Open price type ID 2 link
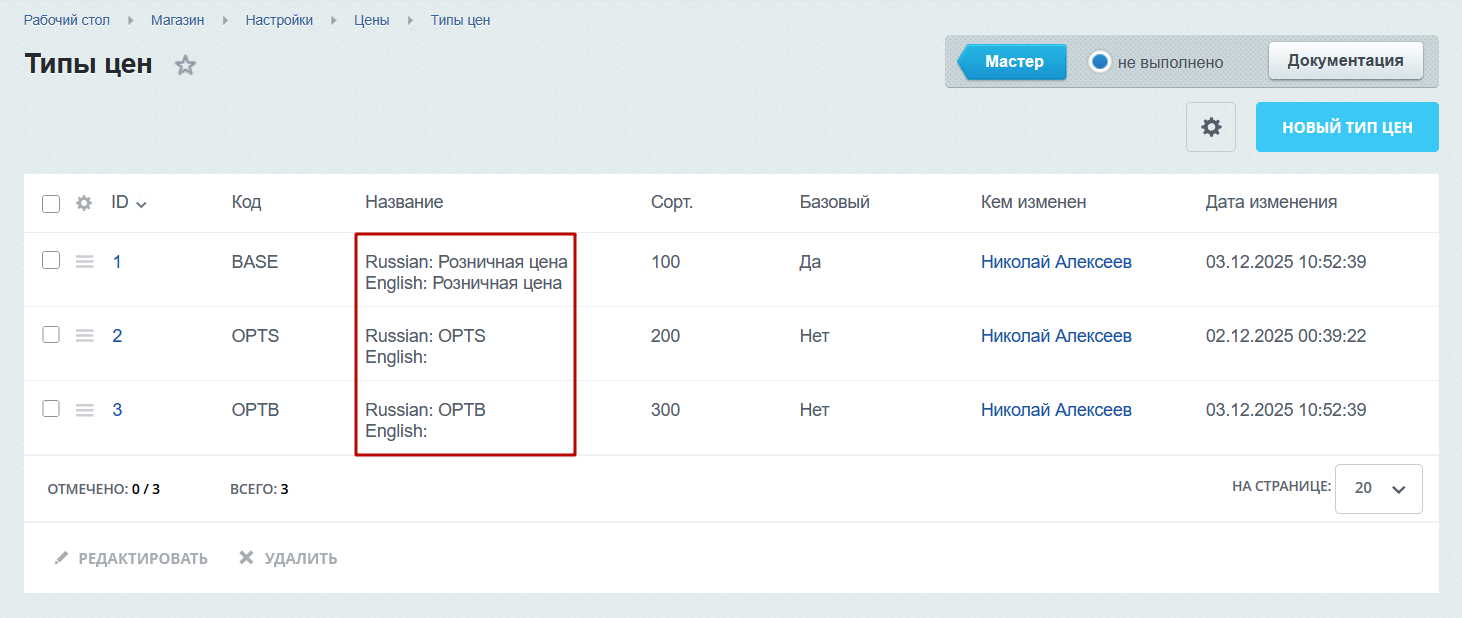Image resolution: width=1462 pixels, height=618 pixels. [x=117, y=336]
